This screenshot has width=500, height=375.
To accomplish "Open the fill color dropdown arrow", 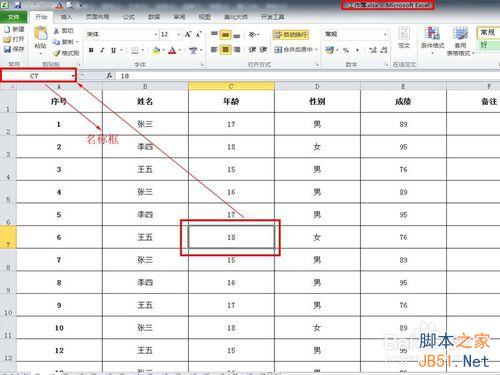I will coord(164,50).
